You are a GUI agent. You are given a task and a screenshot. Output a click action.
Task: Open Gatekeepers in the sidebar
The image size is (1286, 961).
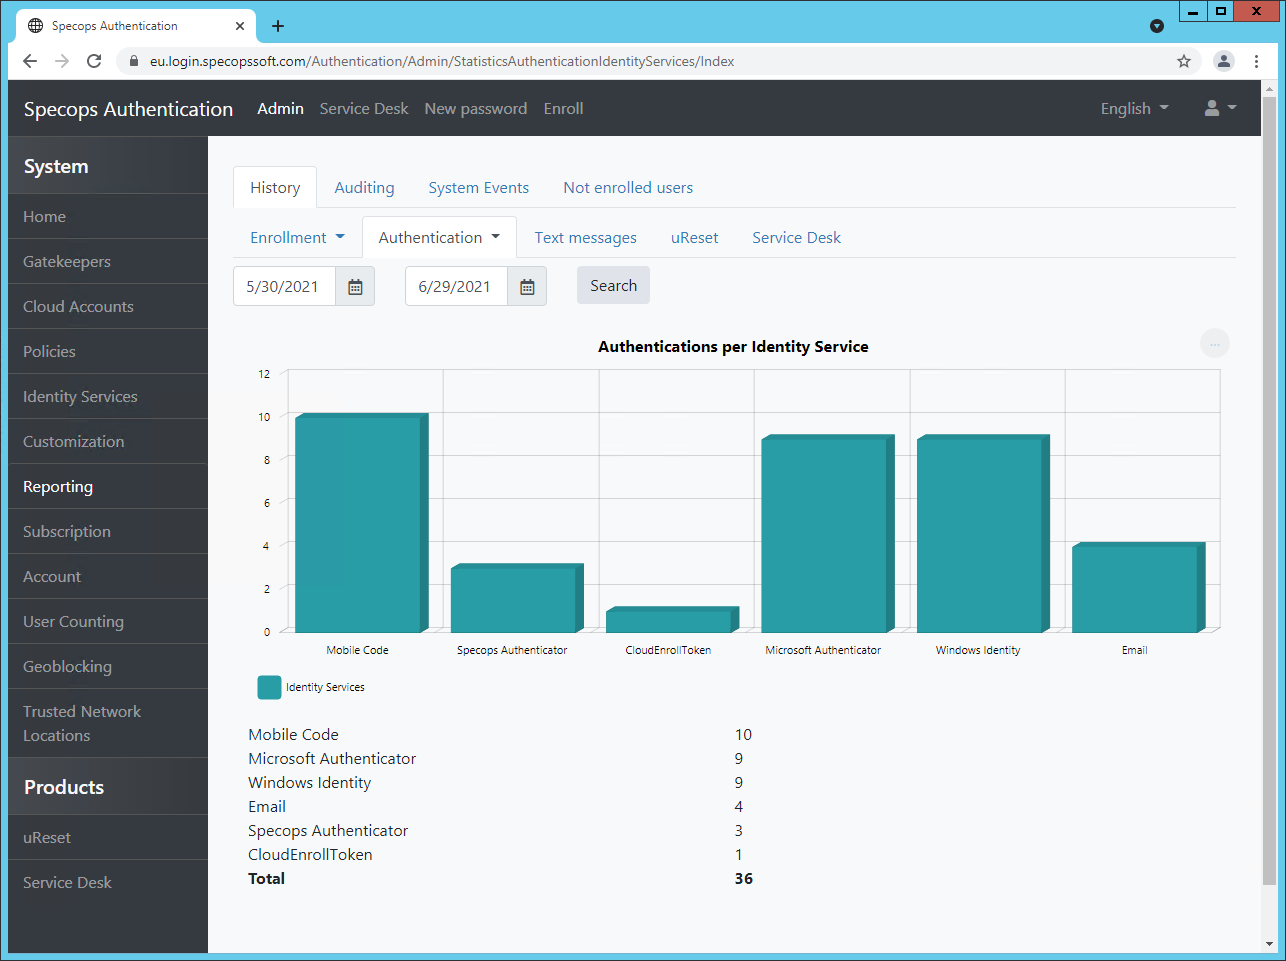point(108,262)
